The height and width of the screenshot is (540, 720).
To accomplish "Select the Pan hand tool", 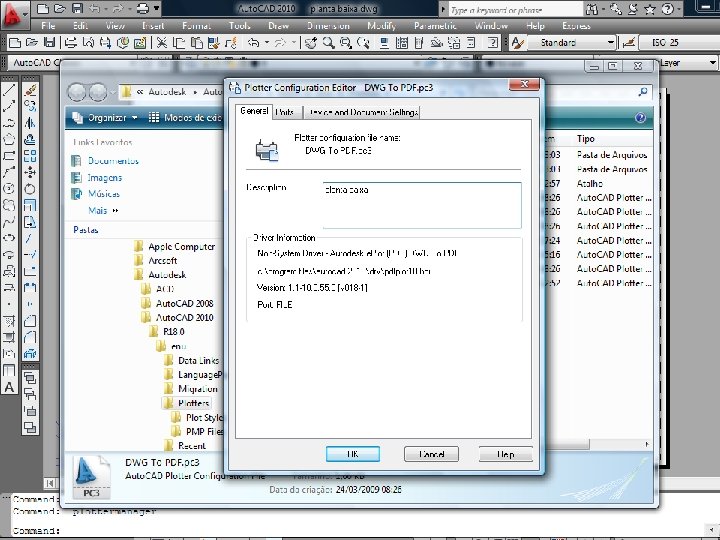I will [311, 43].
